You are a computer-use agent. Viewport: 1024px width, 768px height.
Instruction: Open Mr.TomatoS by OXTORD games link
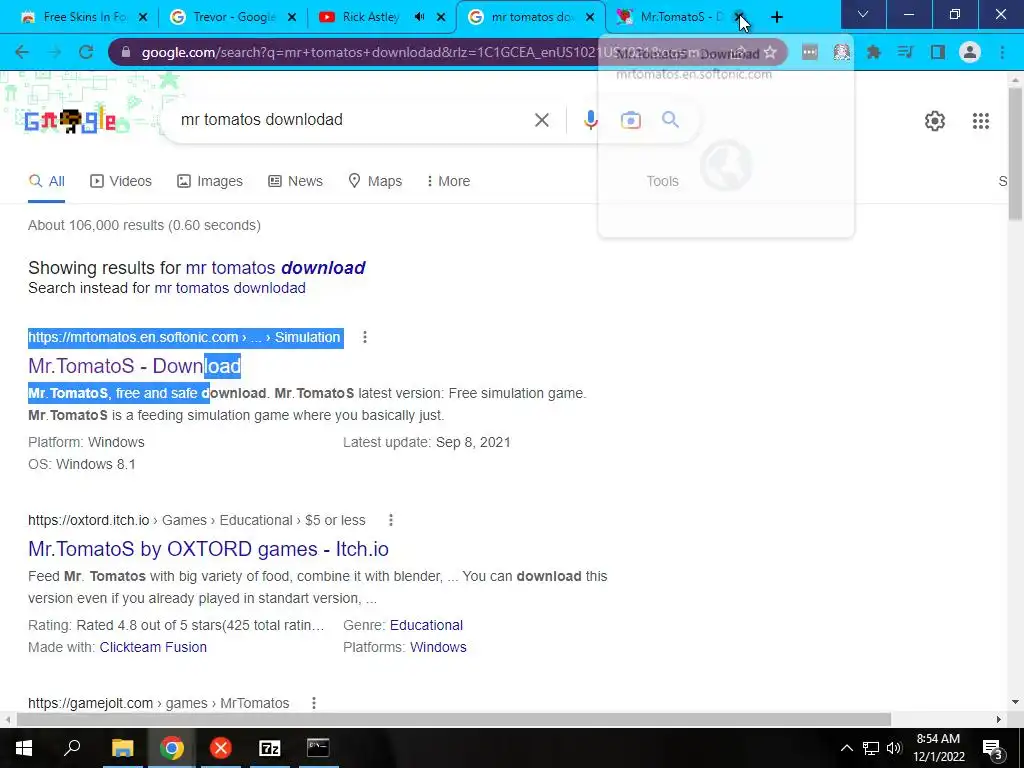tap(208, 549)
